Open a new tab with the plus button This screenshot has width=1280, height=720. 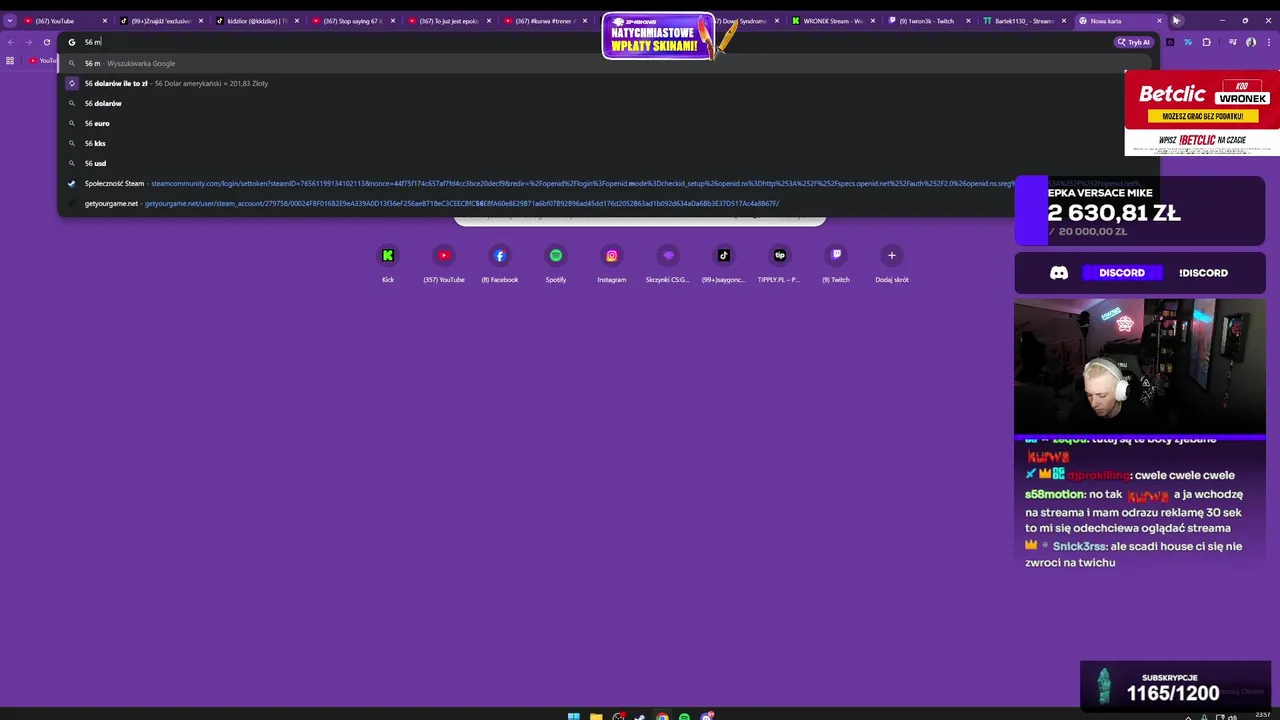coord(1177,20)
